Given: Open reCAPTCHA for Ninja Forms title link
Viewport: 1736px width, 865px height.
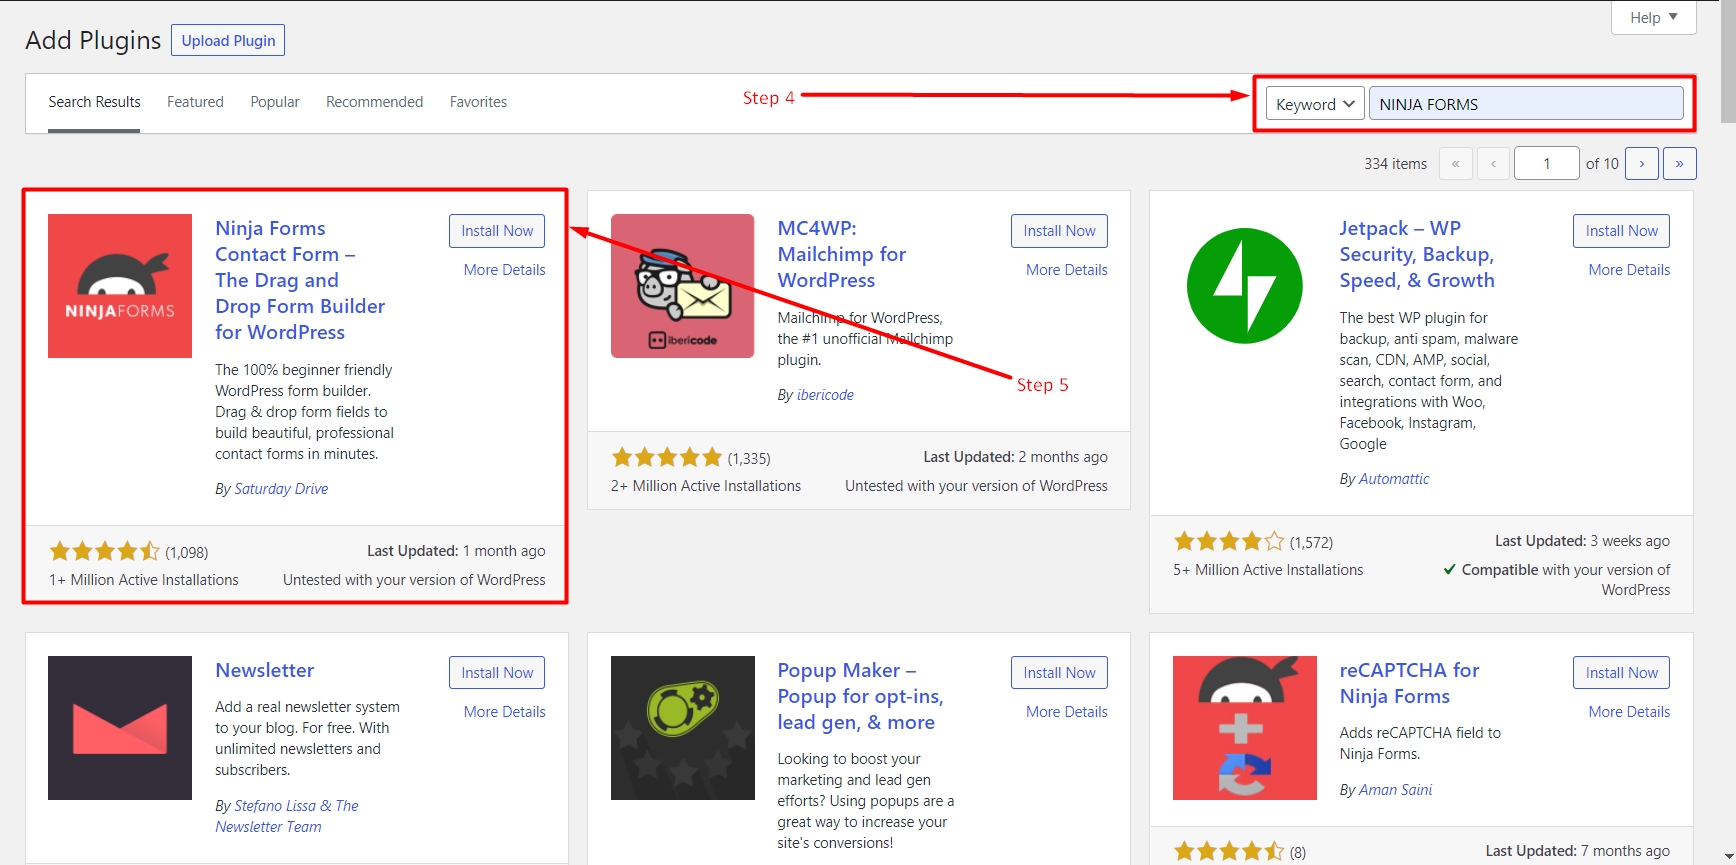Looking at the screenshot, I should pos(1409,683).
